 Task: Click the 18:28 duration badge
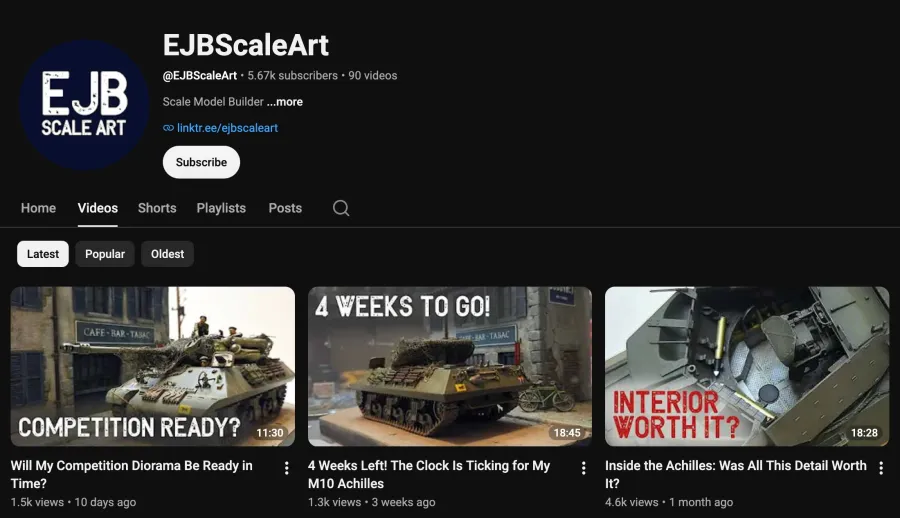[x=864, y=432]
